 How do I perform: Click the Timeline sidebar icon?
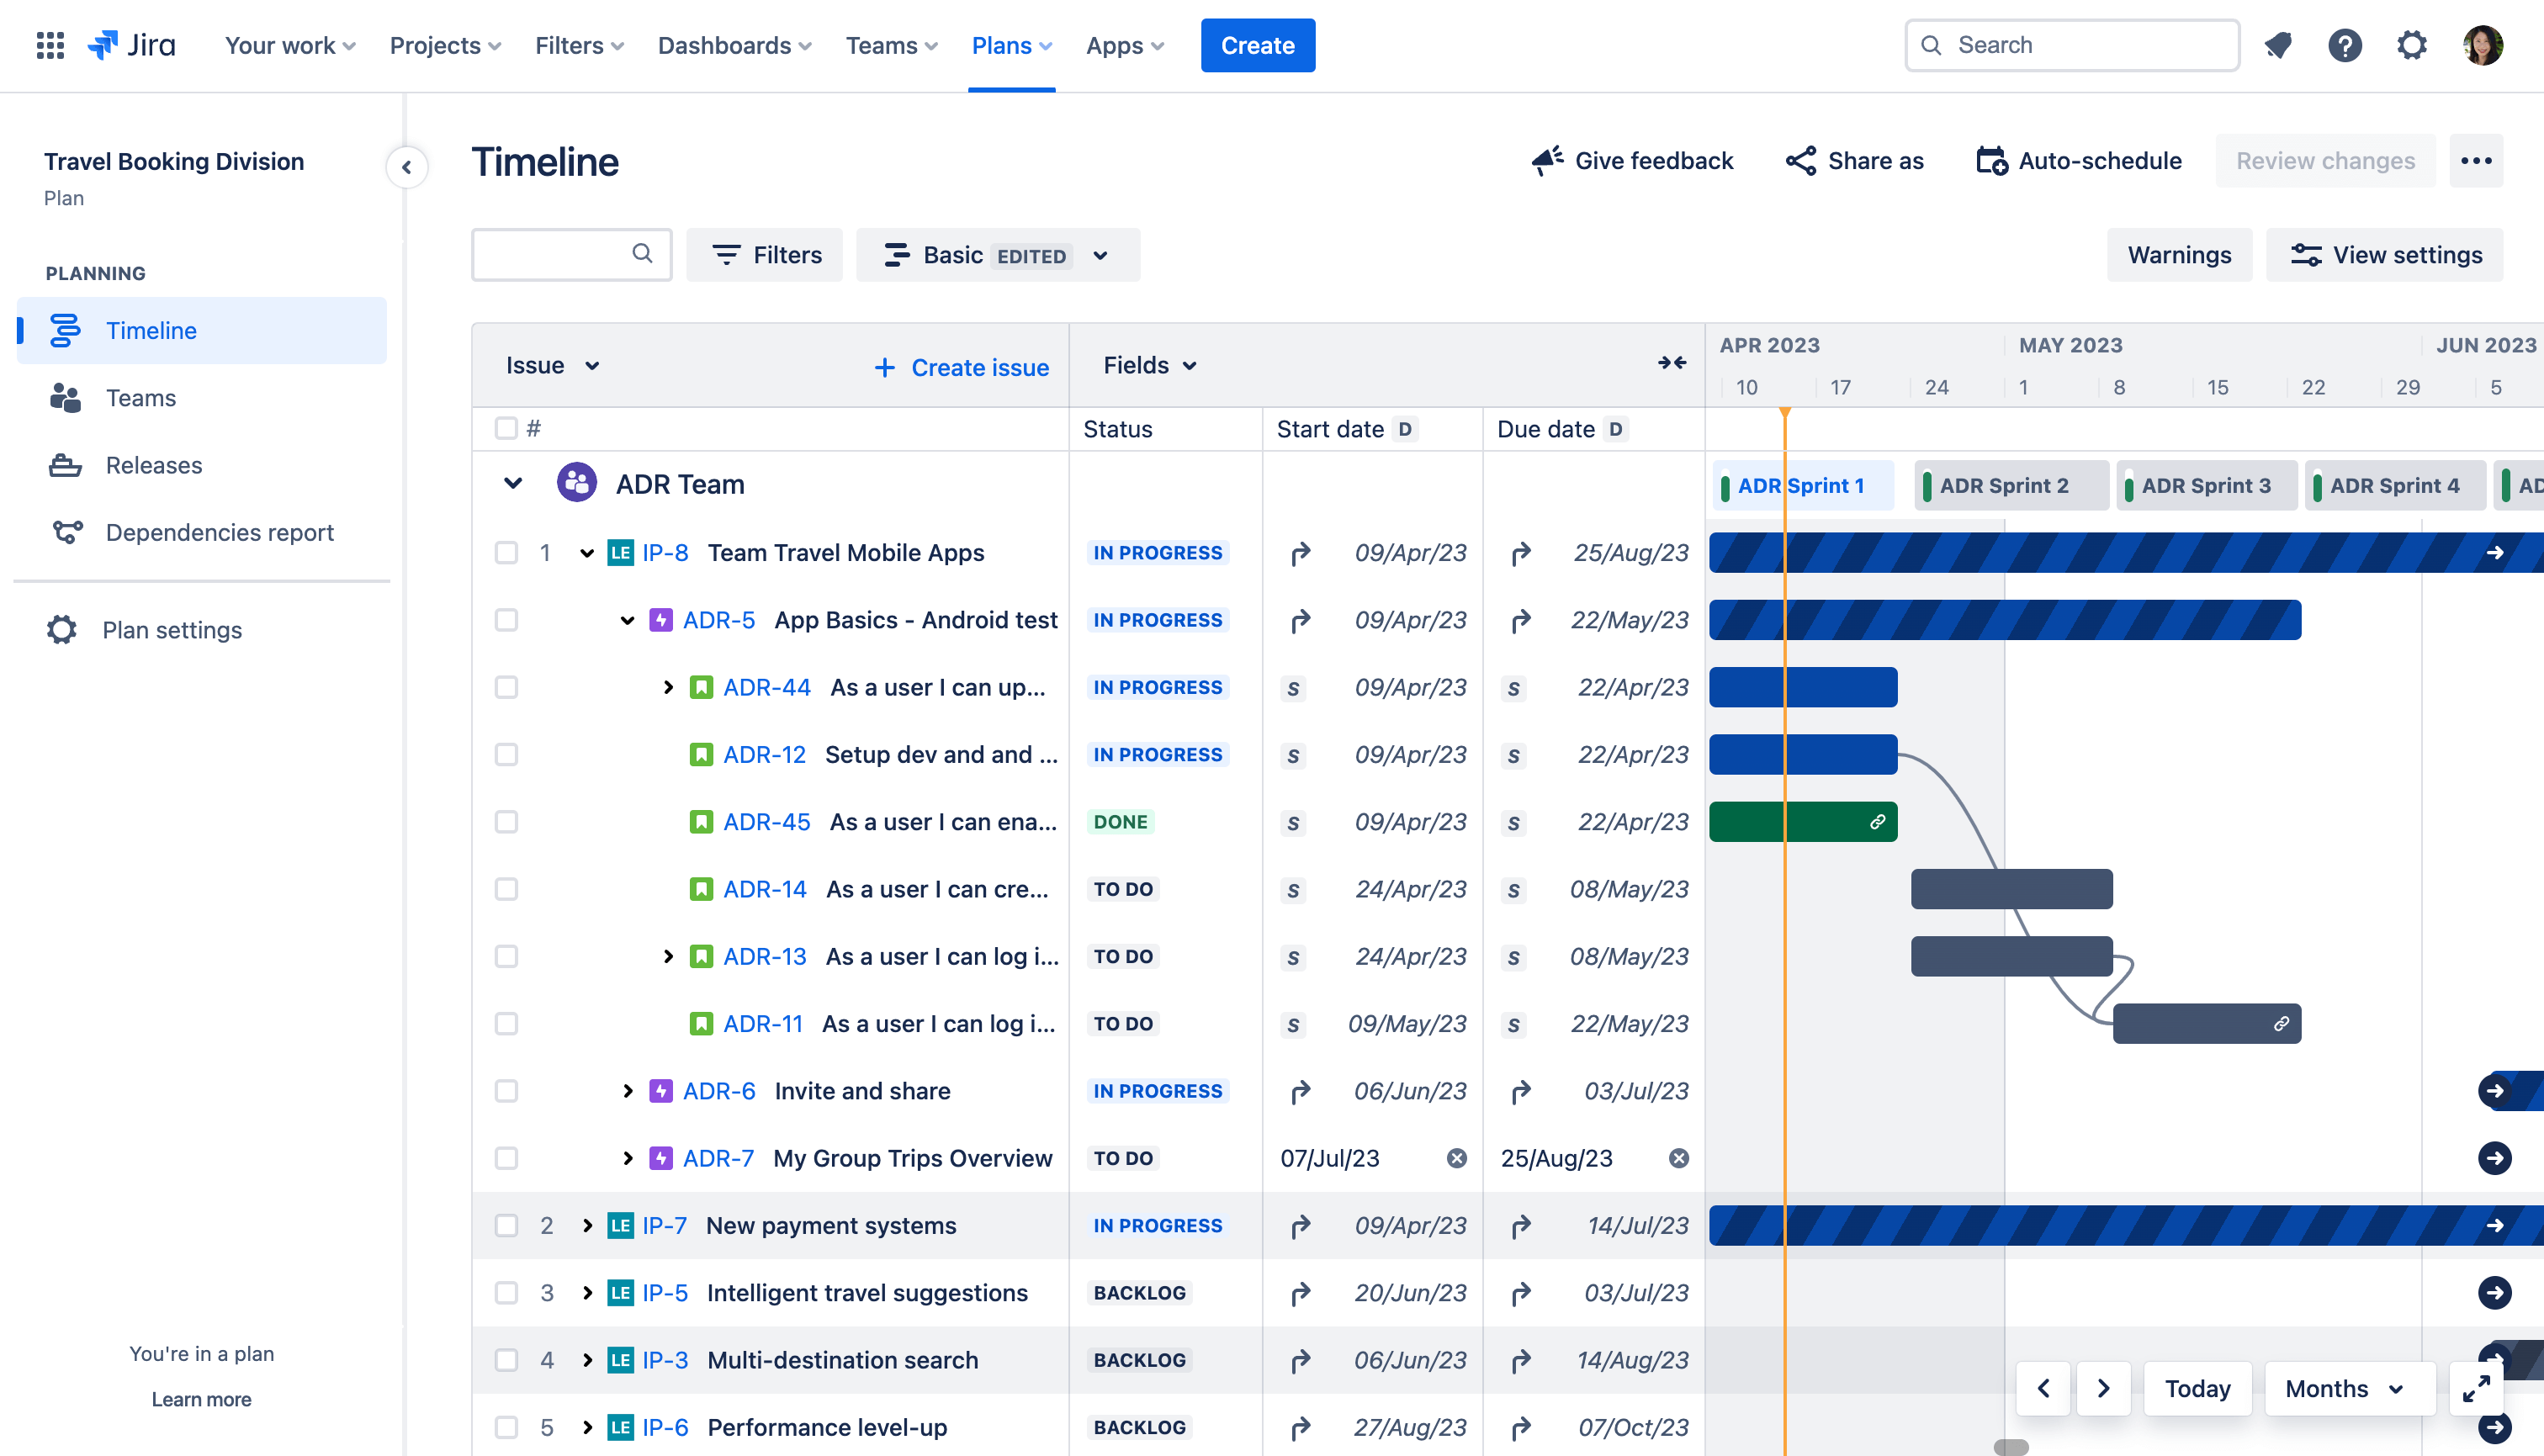click(x=63, y=329)
